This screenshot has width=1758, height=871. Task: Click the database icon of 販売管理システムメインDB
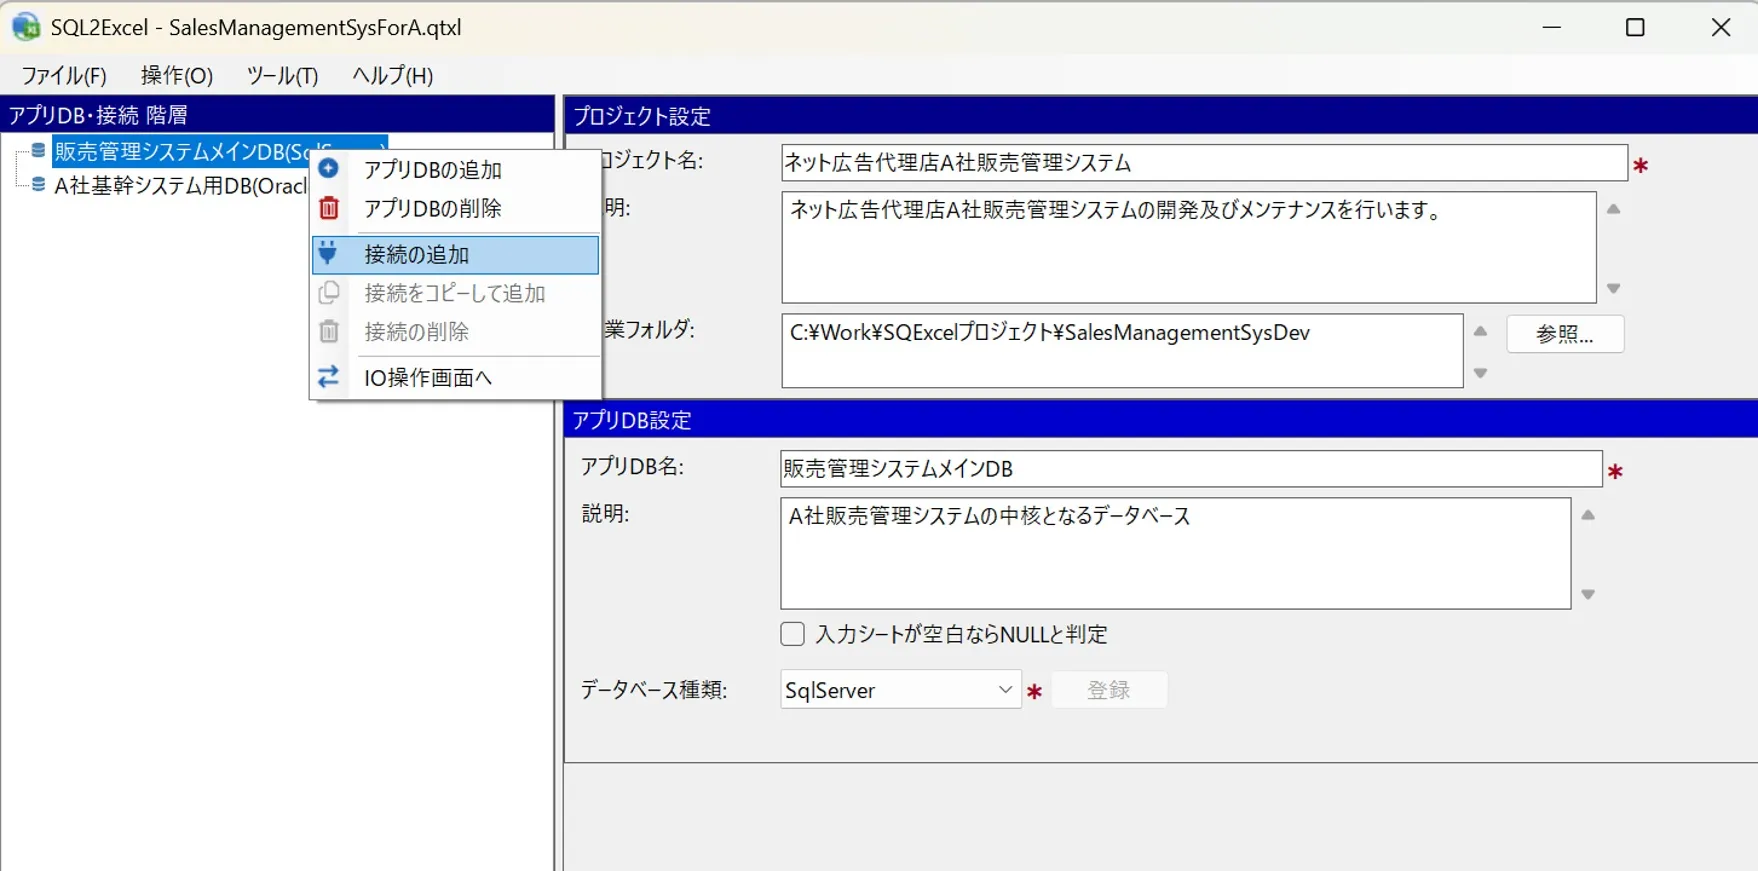(x=38, y=150)
